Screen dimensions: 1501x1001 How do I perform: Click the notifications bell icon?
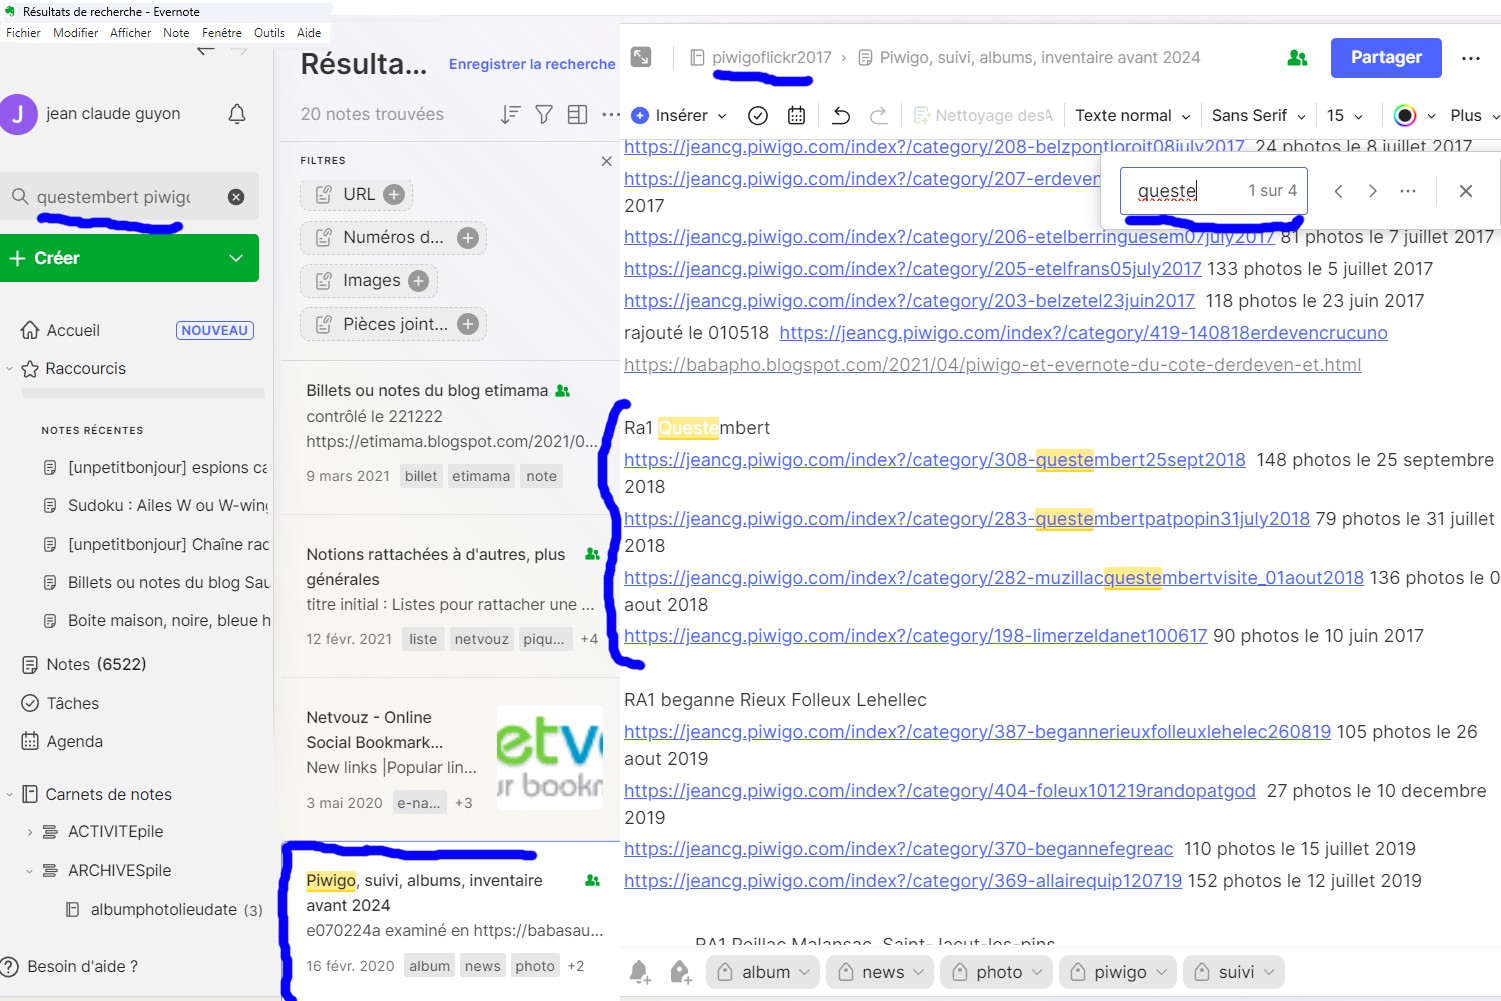(x=237, y=114)
